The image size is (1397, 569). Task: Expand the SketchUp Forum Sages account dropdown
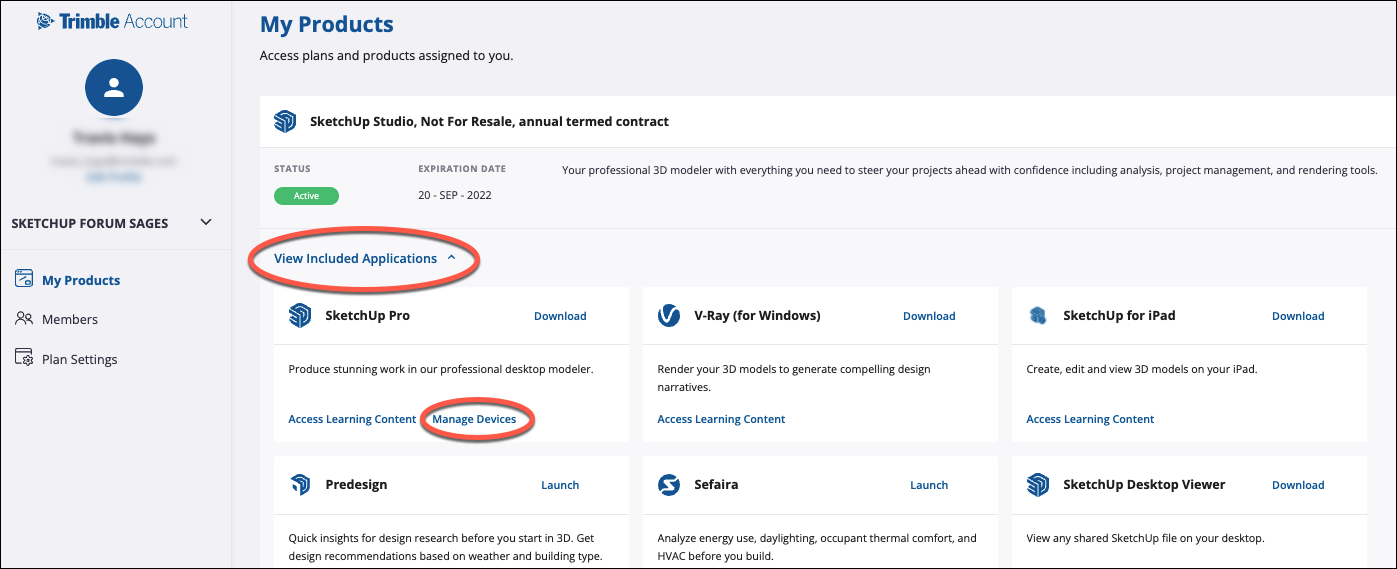tap(206, 222)
